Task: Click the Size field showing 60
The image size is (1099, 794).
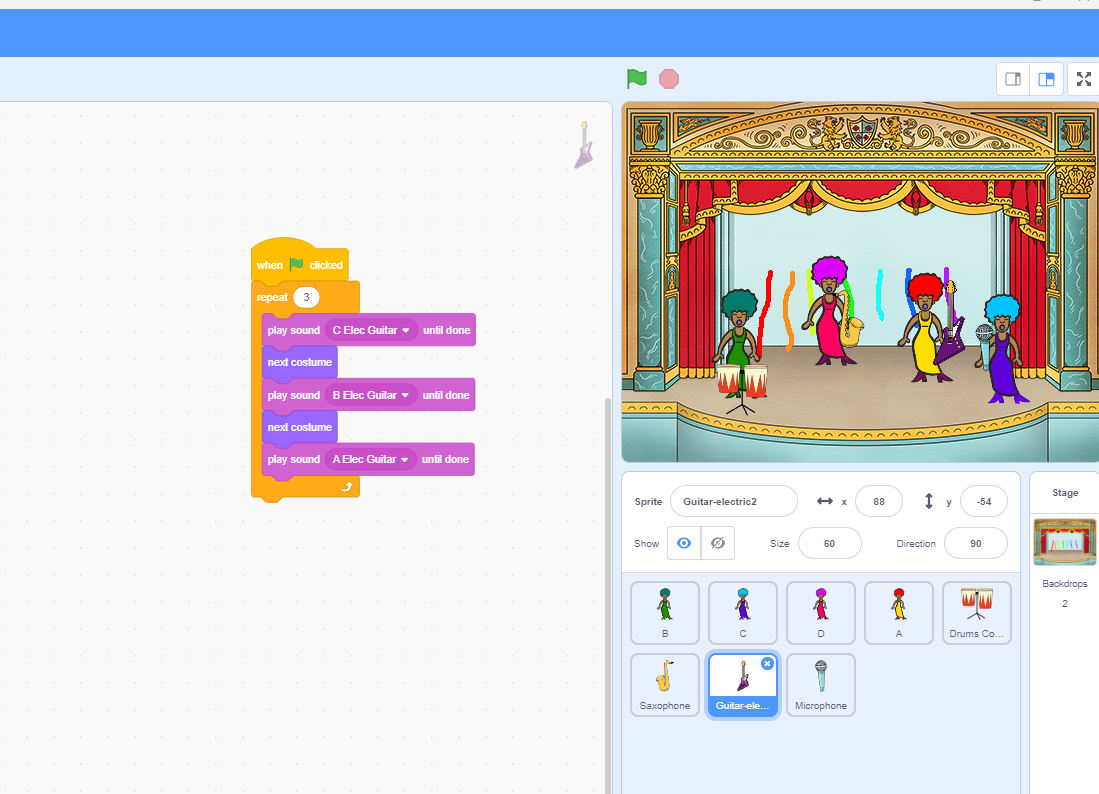Action: tap(829, 543)
